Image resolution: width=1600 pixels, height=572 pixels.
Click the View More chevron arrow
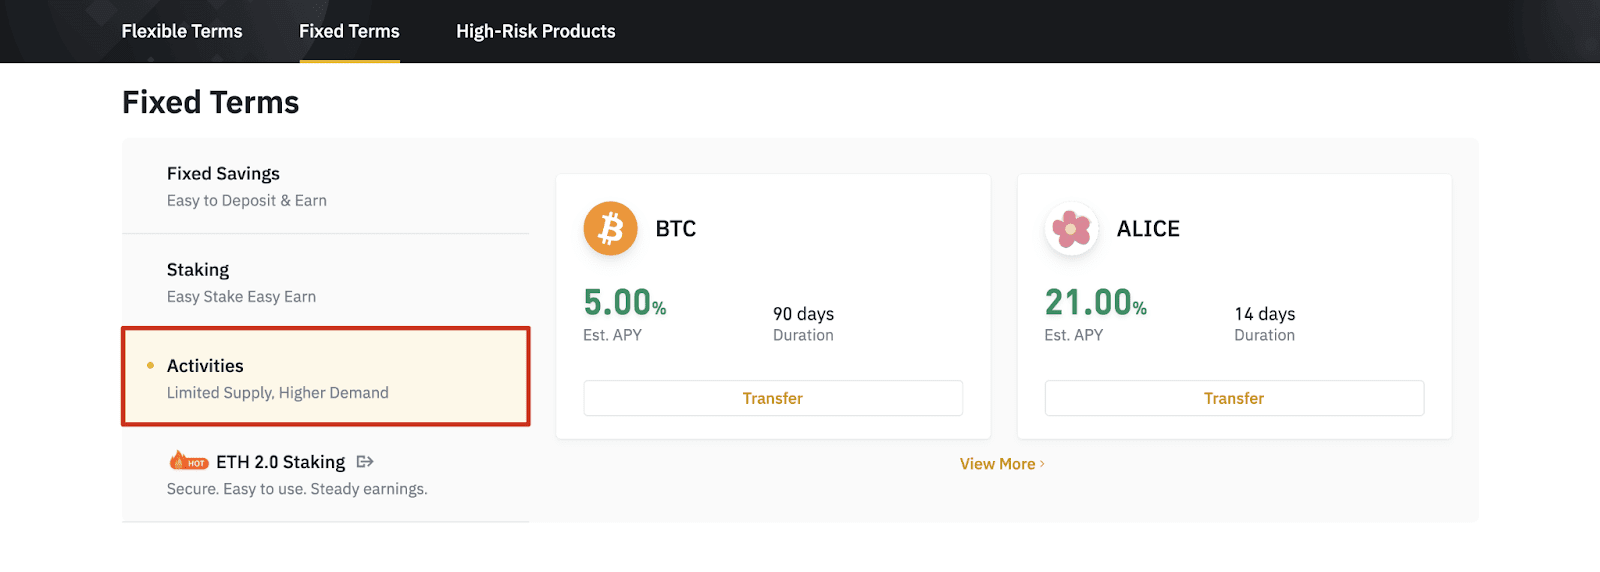coord(1042,464)
